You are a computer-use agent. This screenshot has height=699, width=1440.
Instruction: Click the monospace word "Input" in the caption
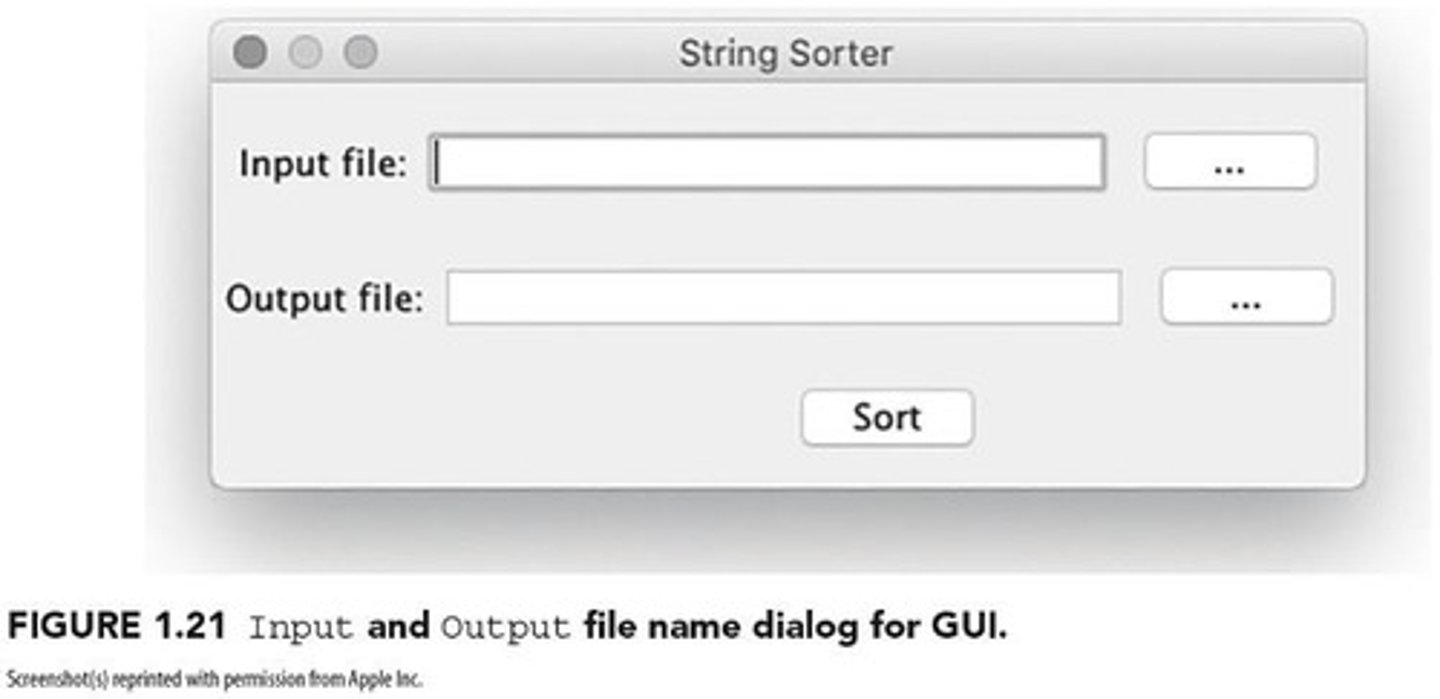point(300,628)
